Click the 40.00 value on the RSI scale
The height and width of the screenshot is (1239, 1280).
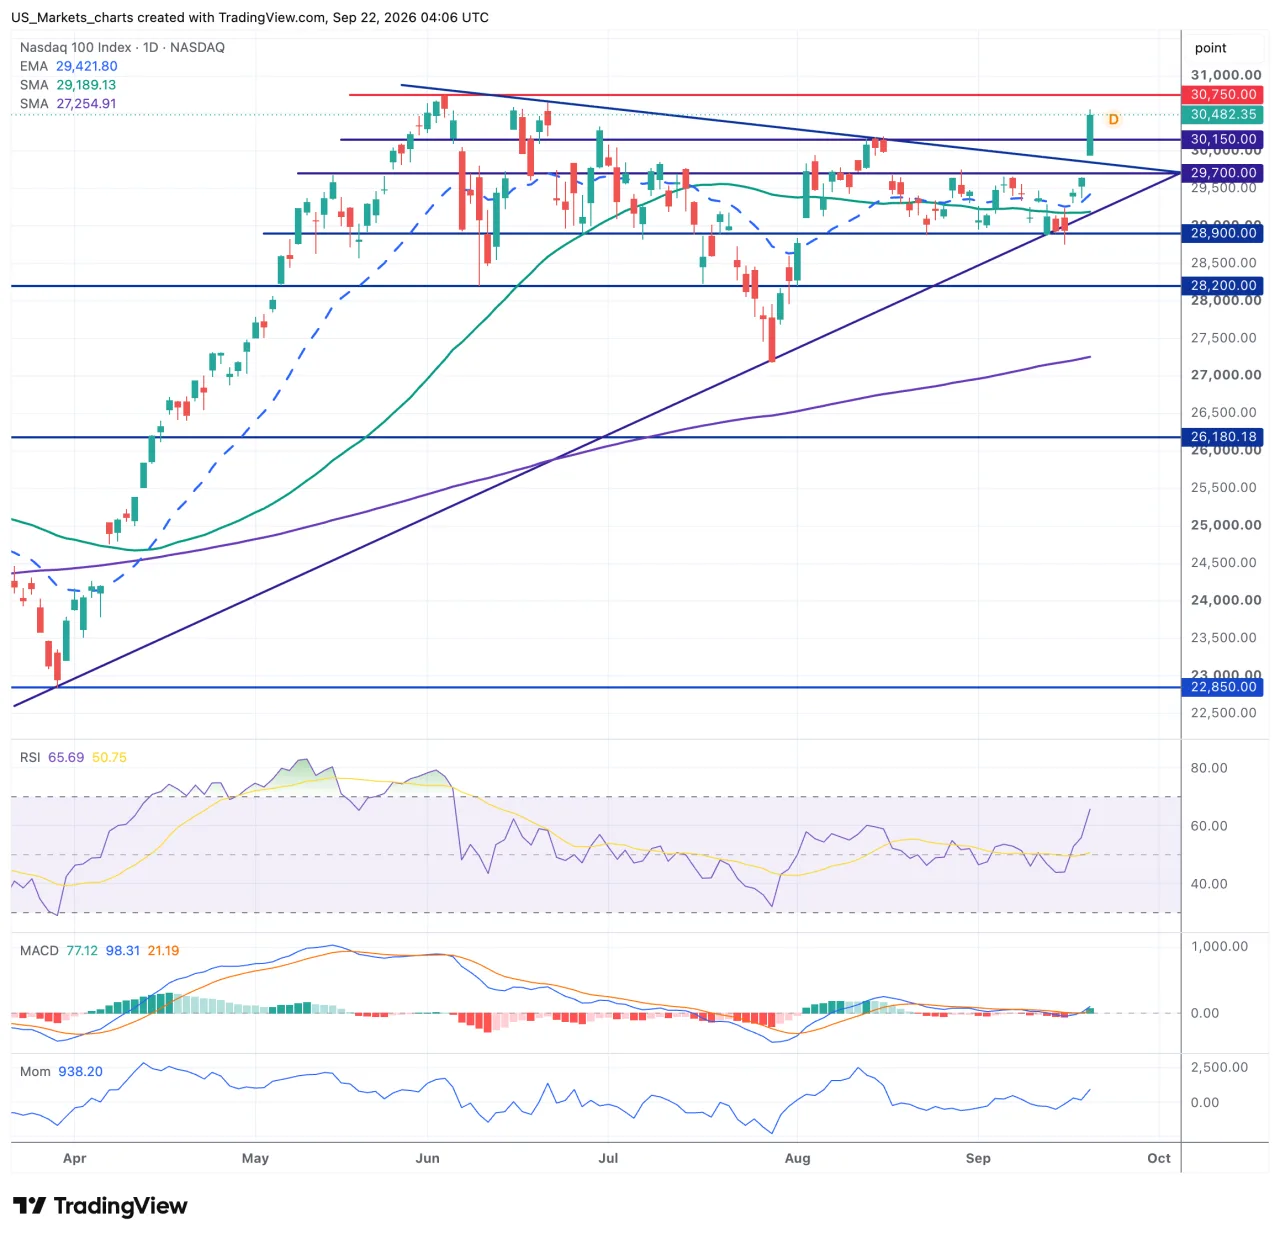[x=1209, y=884]
